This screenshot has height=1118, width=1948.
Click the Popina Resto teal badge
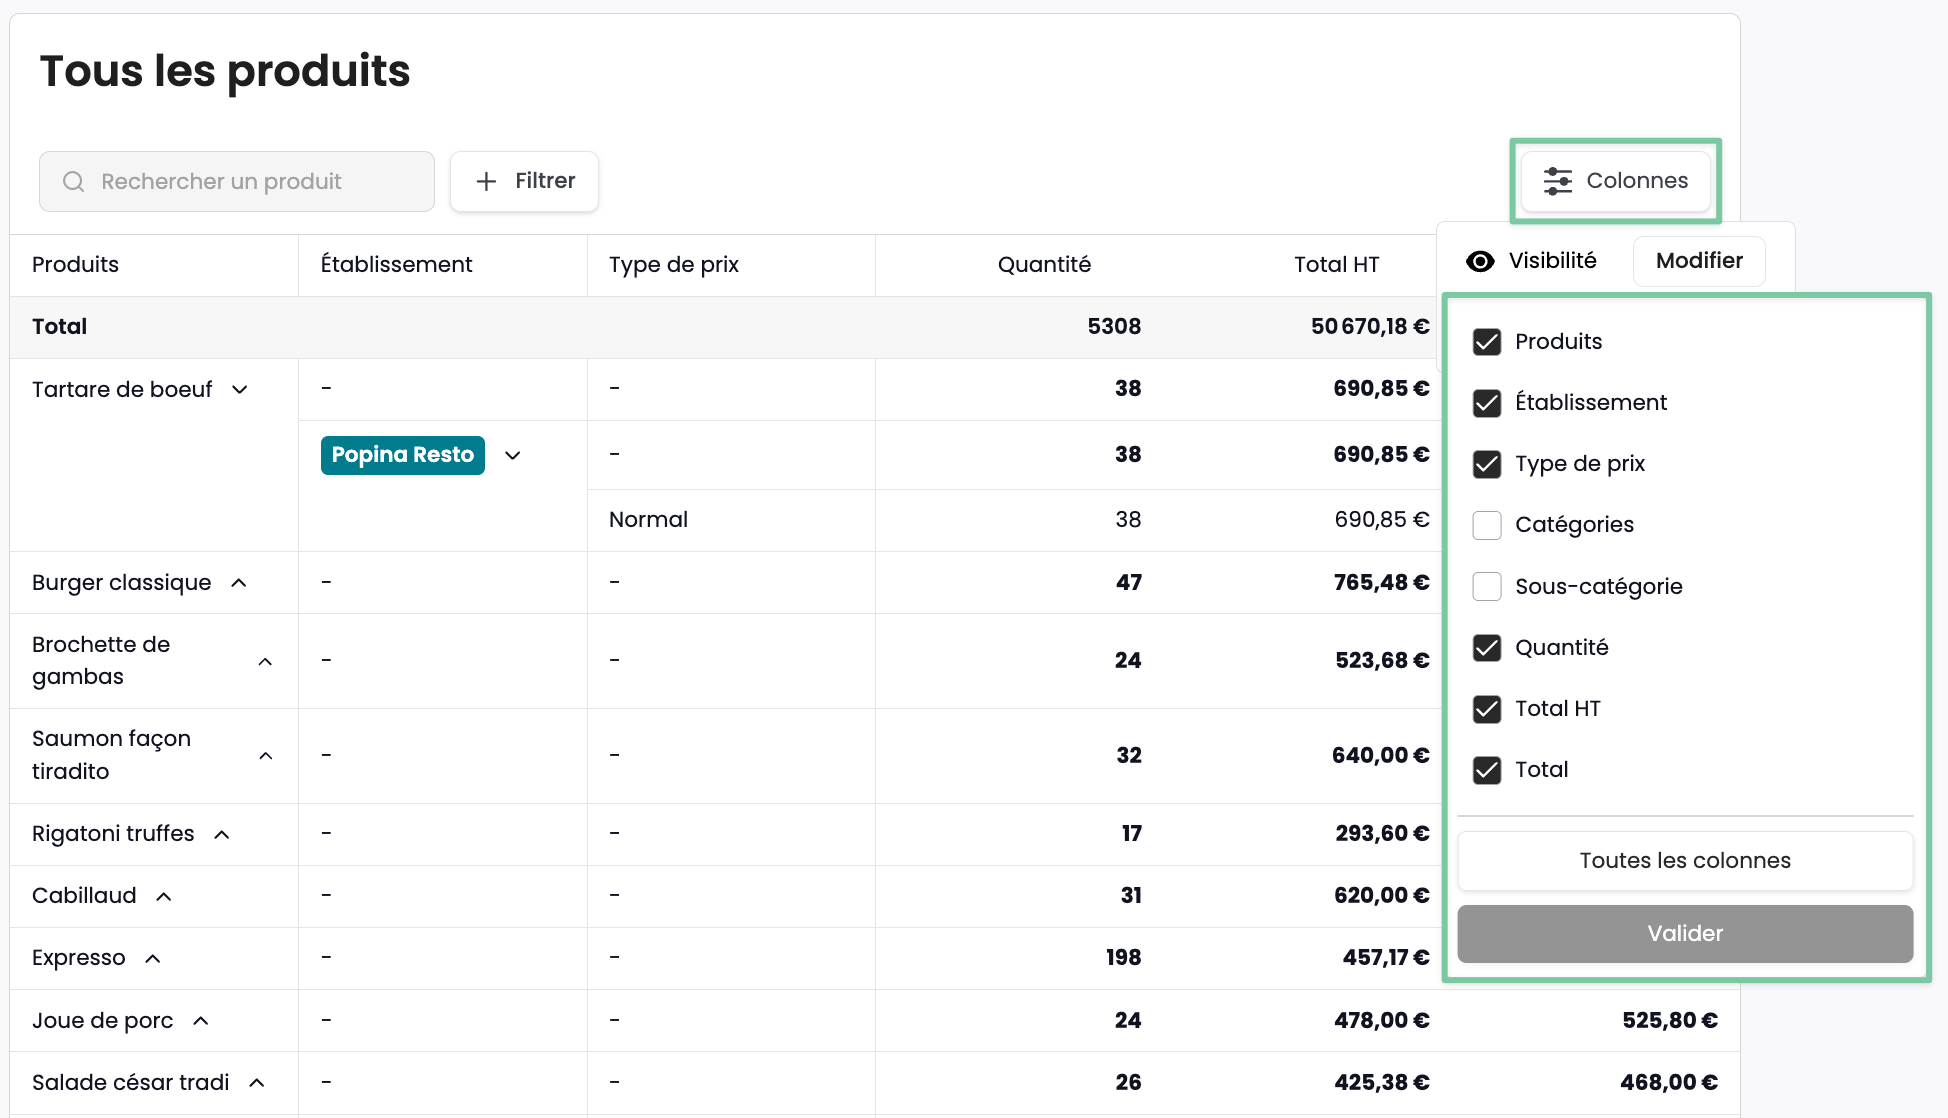click(x=402, y=455)
